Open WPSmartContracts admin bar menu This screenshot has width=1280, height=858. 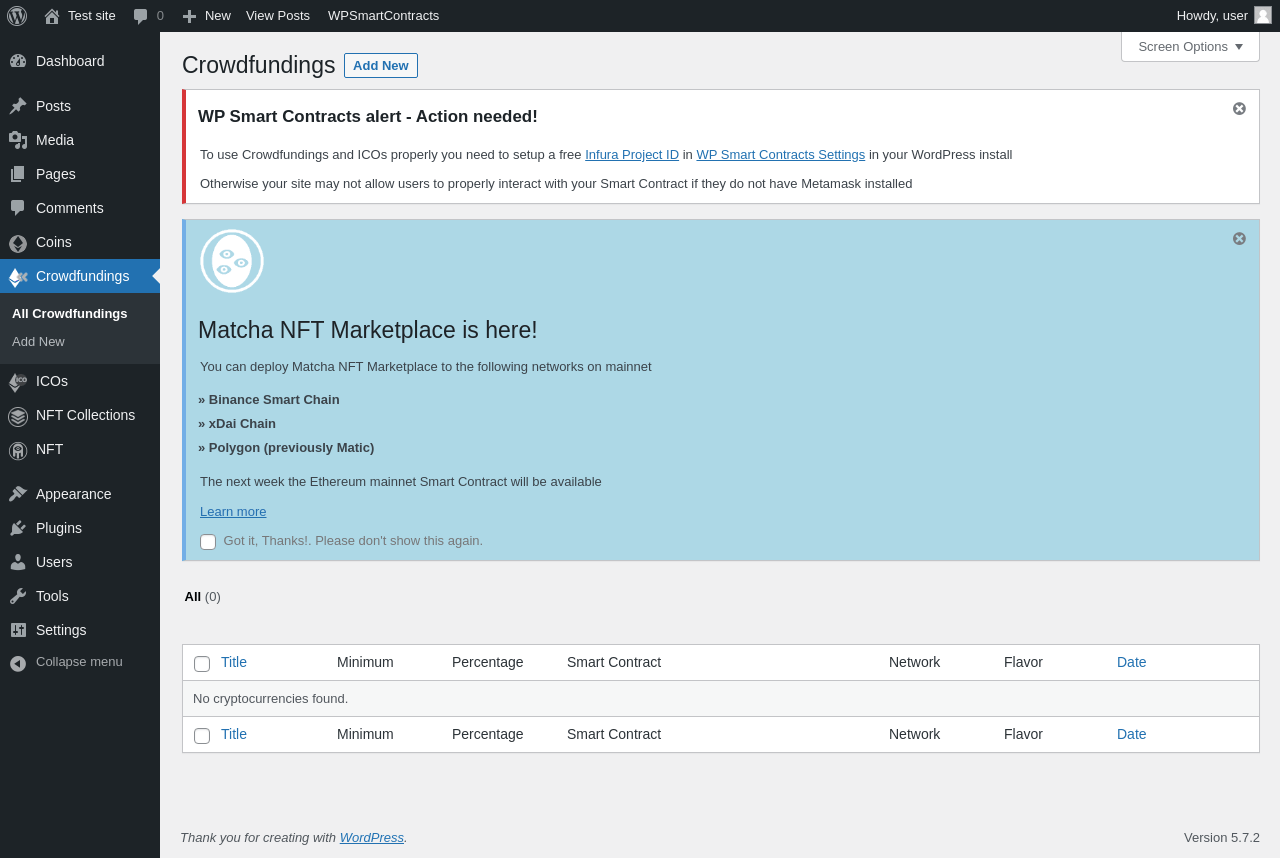click(x=383, y=16)
